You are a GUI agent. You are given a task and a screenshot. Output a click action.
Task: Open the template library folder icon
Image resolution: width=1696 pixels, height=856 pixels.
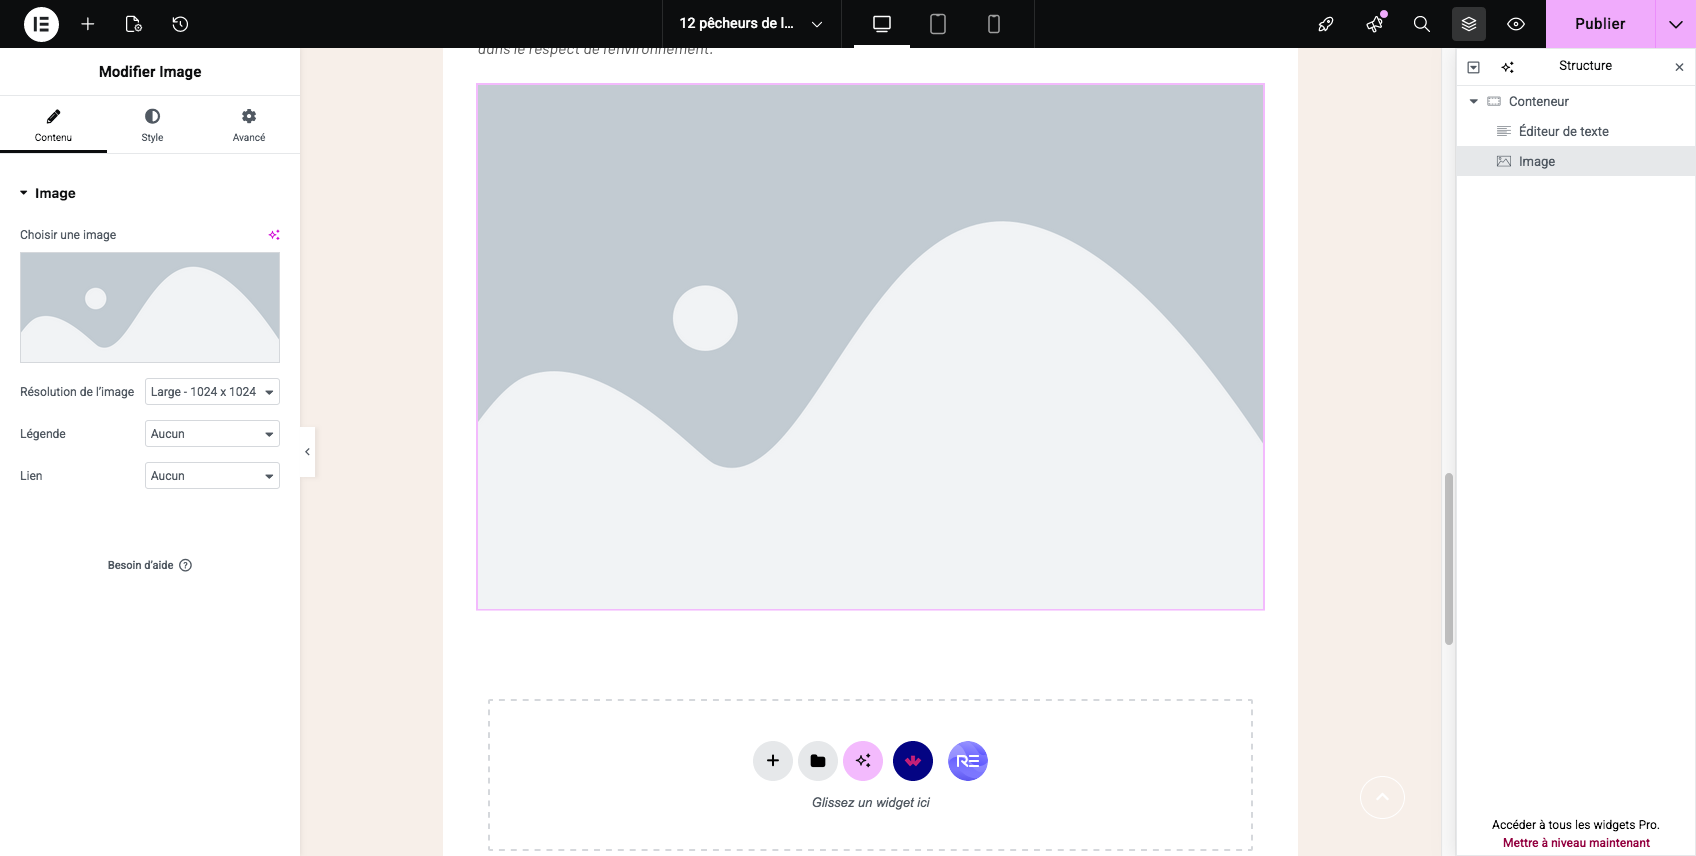pyautogui.click(x=818, y=761)
